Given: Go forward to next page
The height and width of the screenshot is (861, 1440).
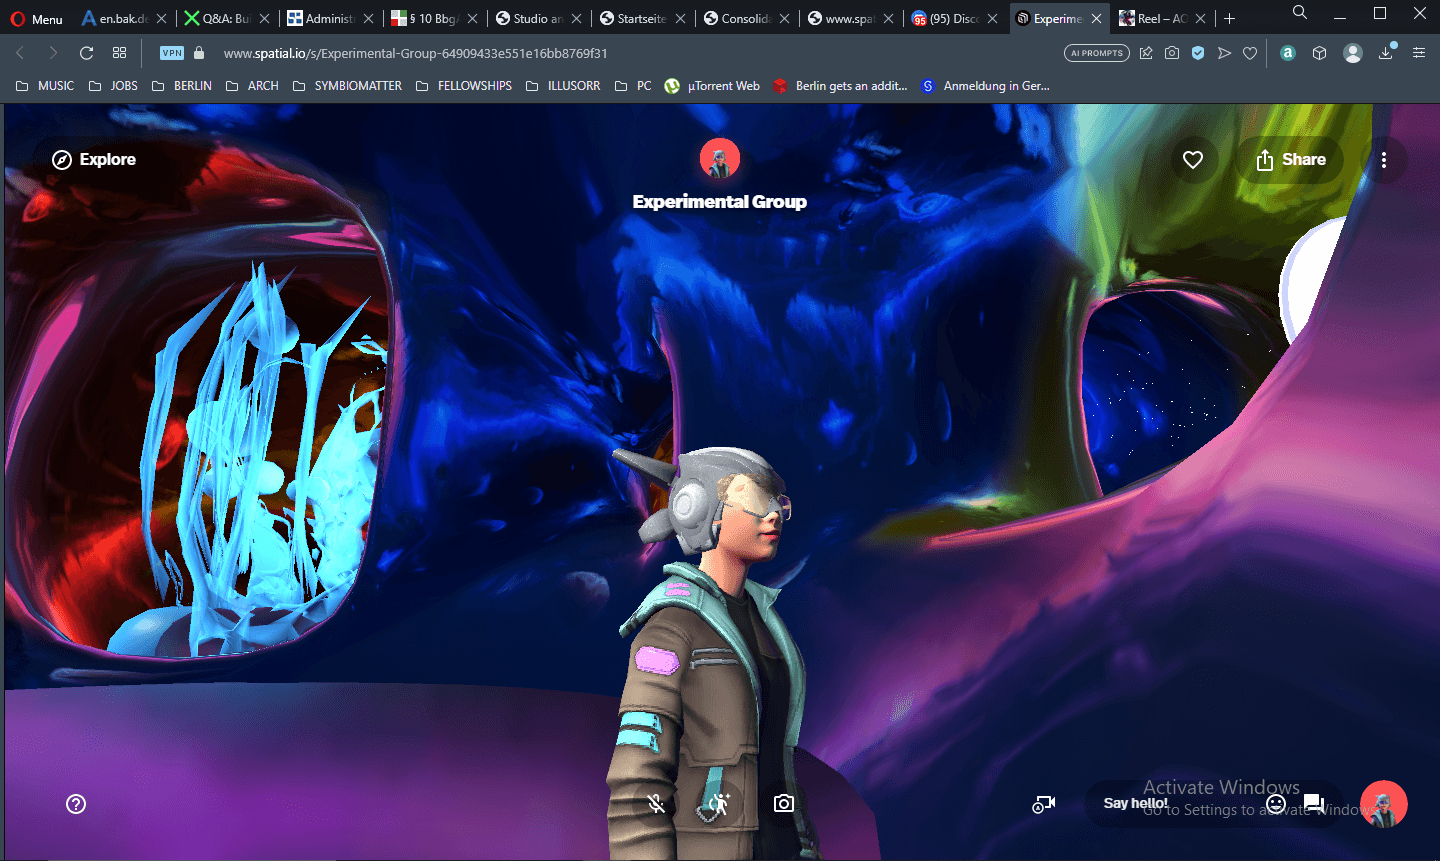Looking at the screenshot, I should point(53,53).
